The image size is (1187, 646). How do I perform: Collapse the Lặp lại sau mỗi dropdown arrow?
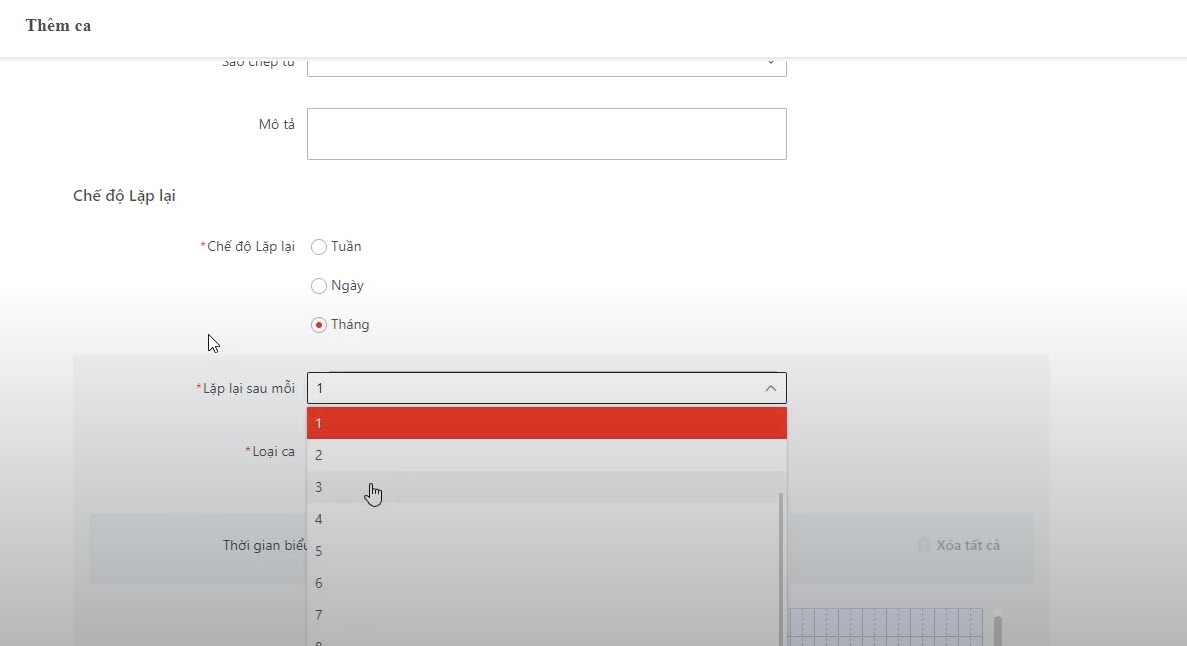[x=770, y=388]
